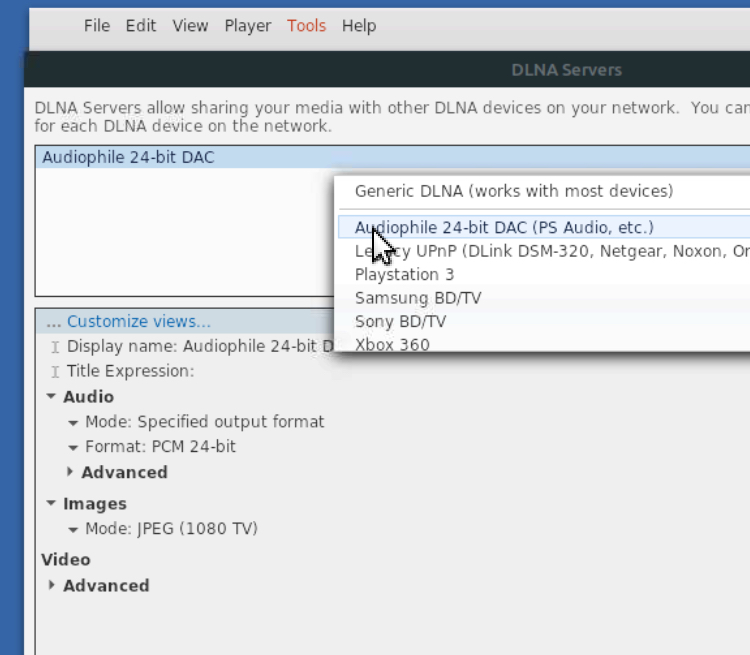
Task: Open the Audio Mode dropdown arrow
Action: tap(73, 423)
